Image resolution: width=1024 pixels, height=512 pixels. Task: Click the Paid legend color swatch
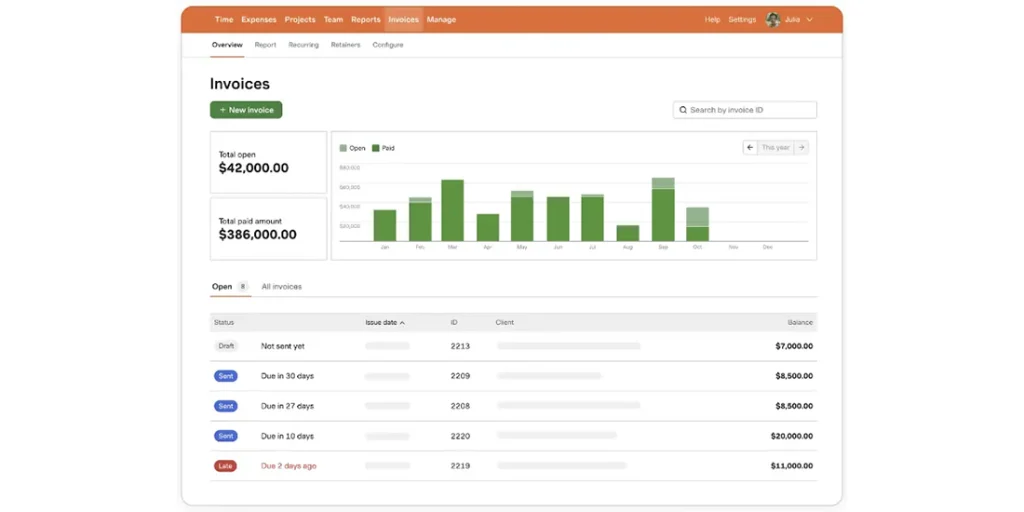pyautogui.click(x=376, y=148)
